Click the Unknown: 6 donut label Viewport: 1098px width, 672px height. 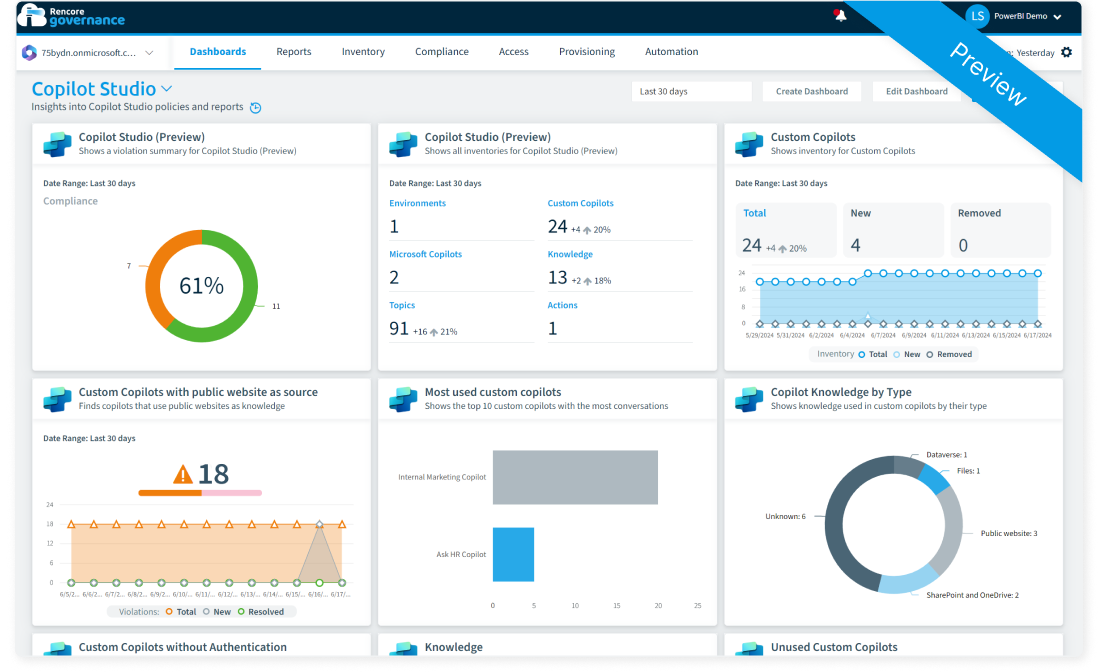[785, 517]
